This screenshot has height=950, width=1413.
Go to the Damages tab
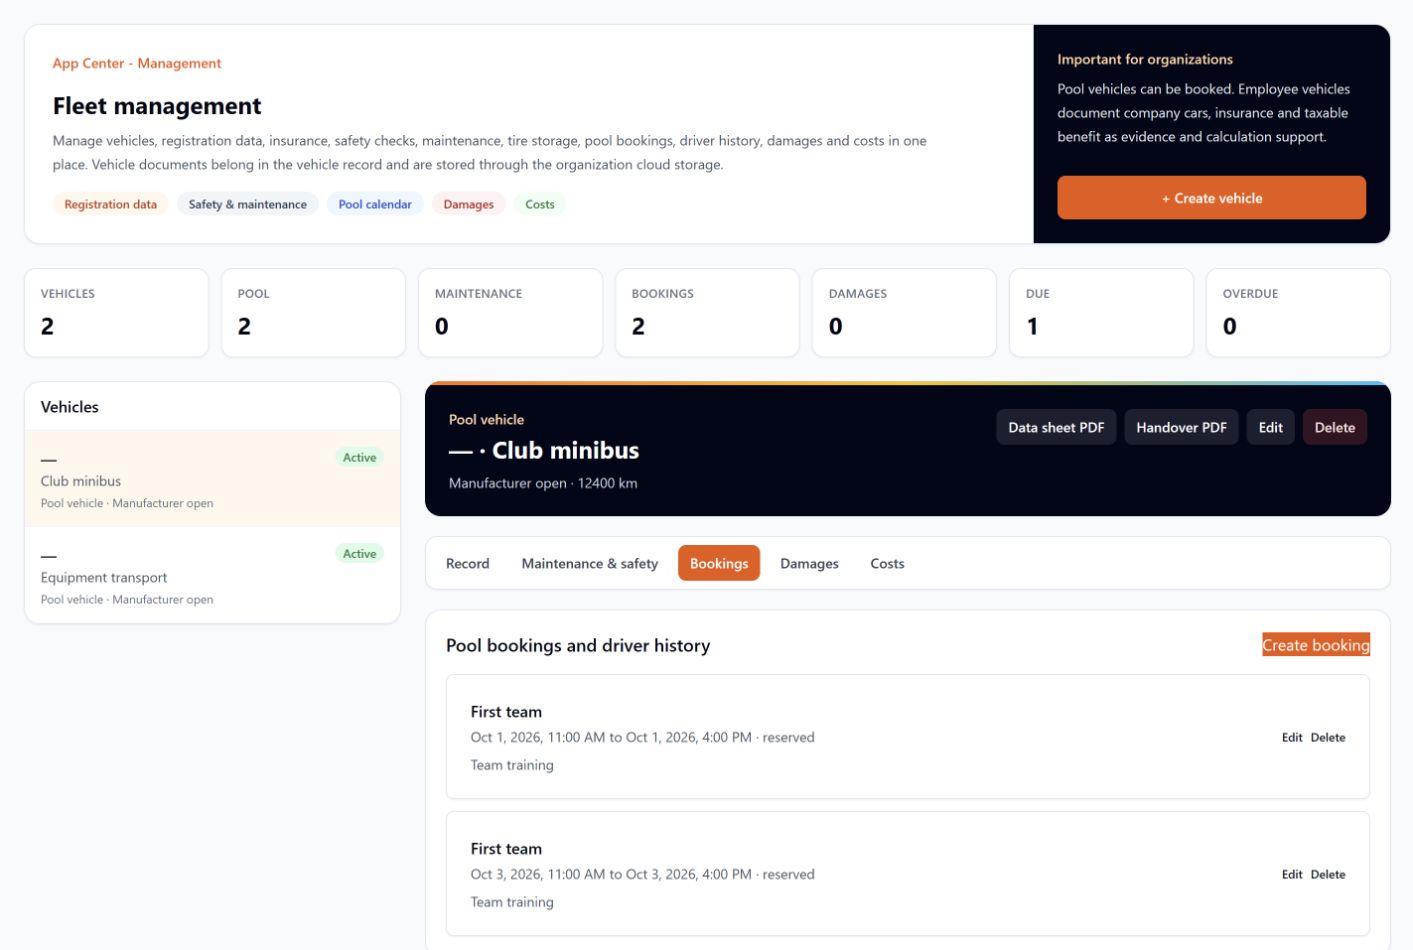(x=809, y=563)
